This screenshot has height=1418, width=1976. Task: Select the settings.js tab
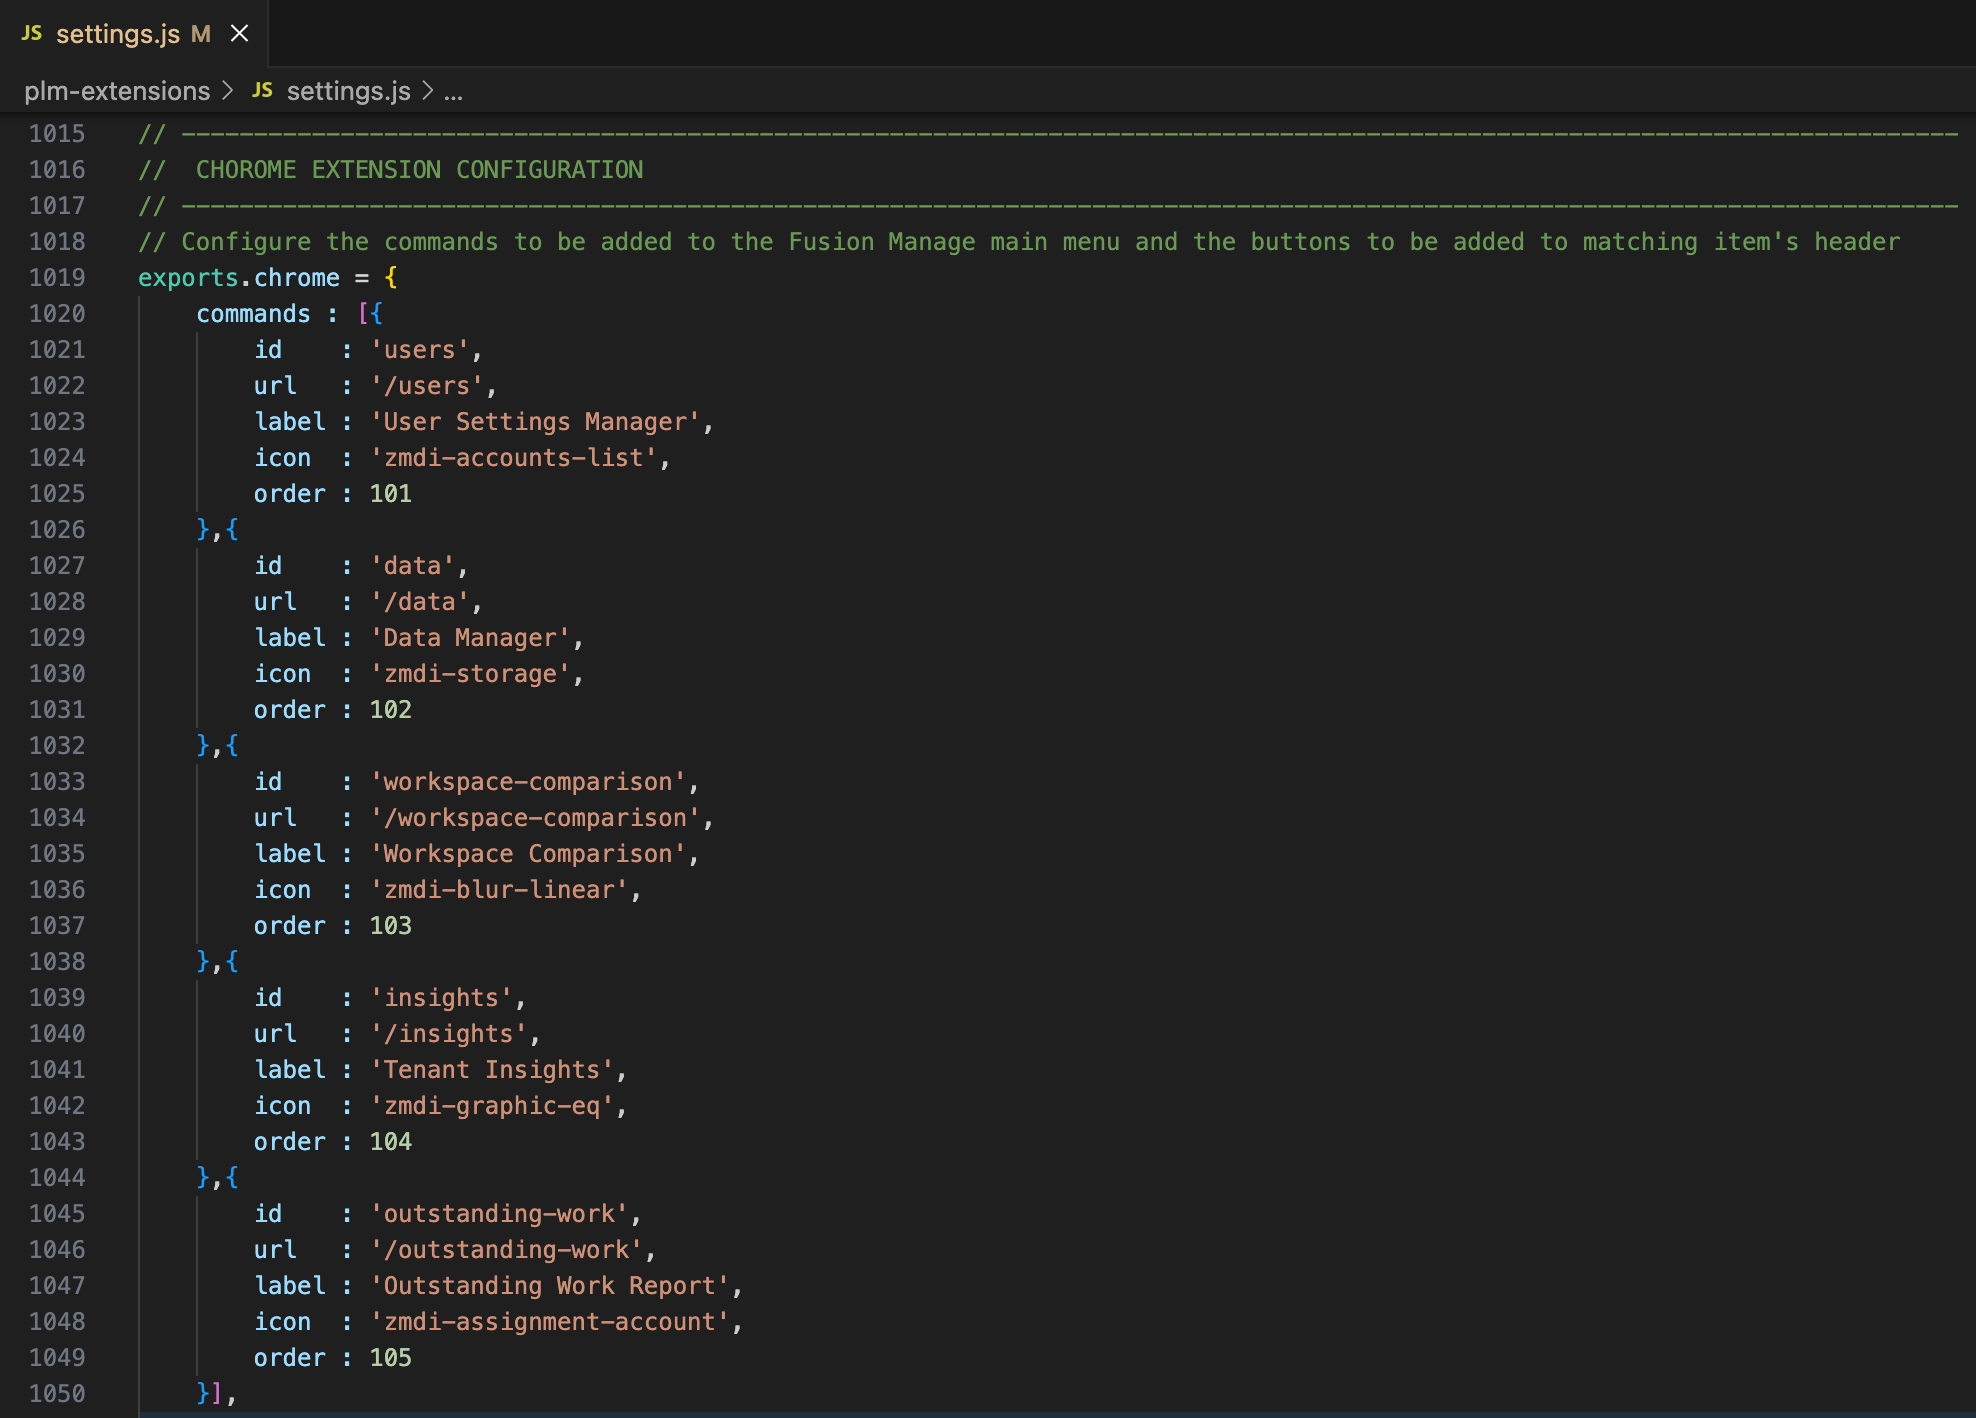117,34
